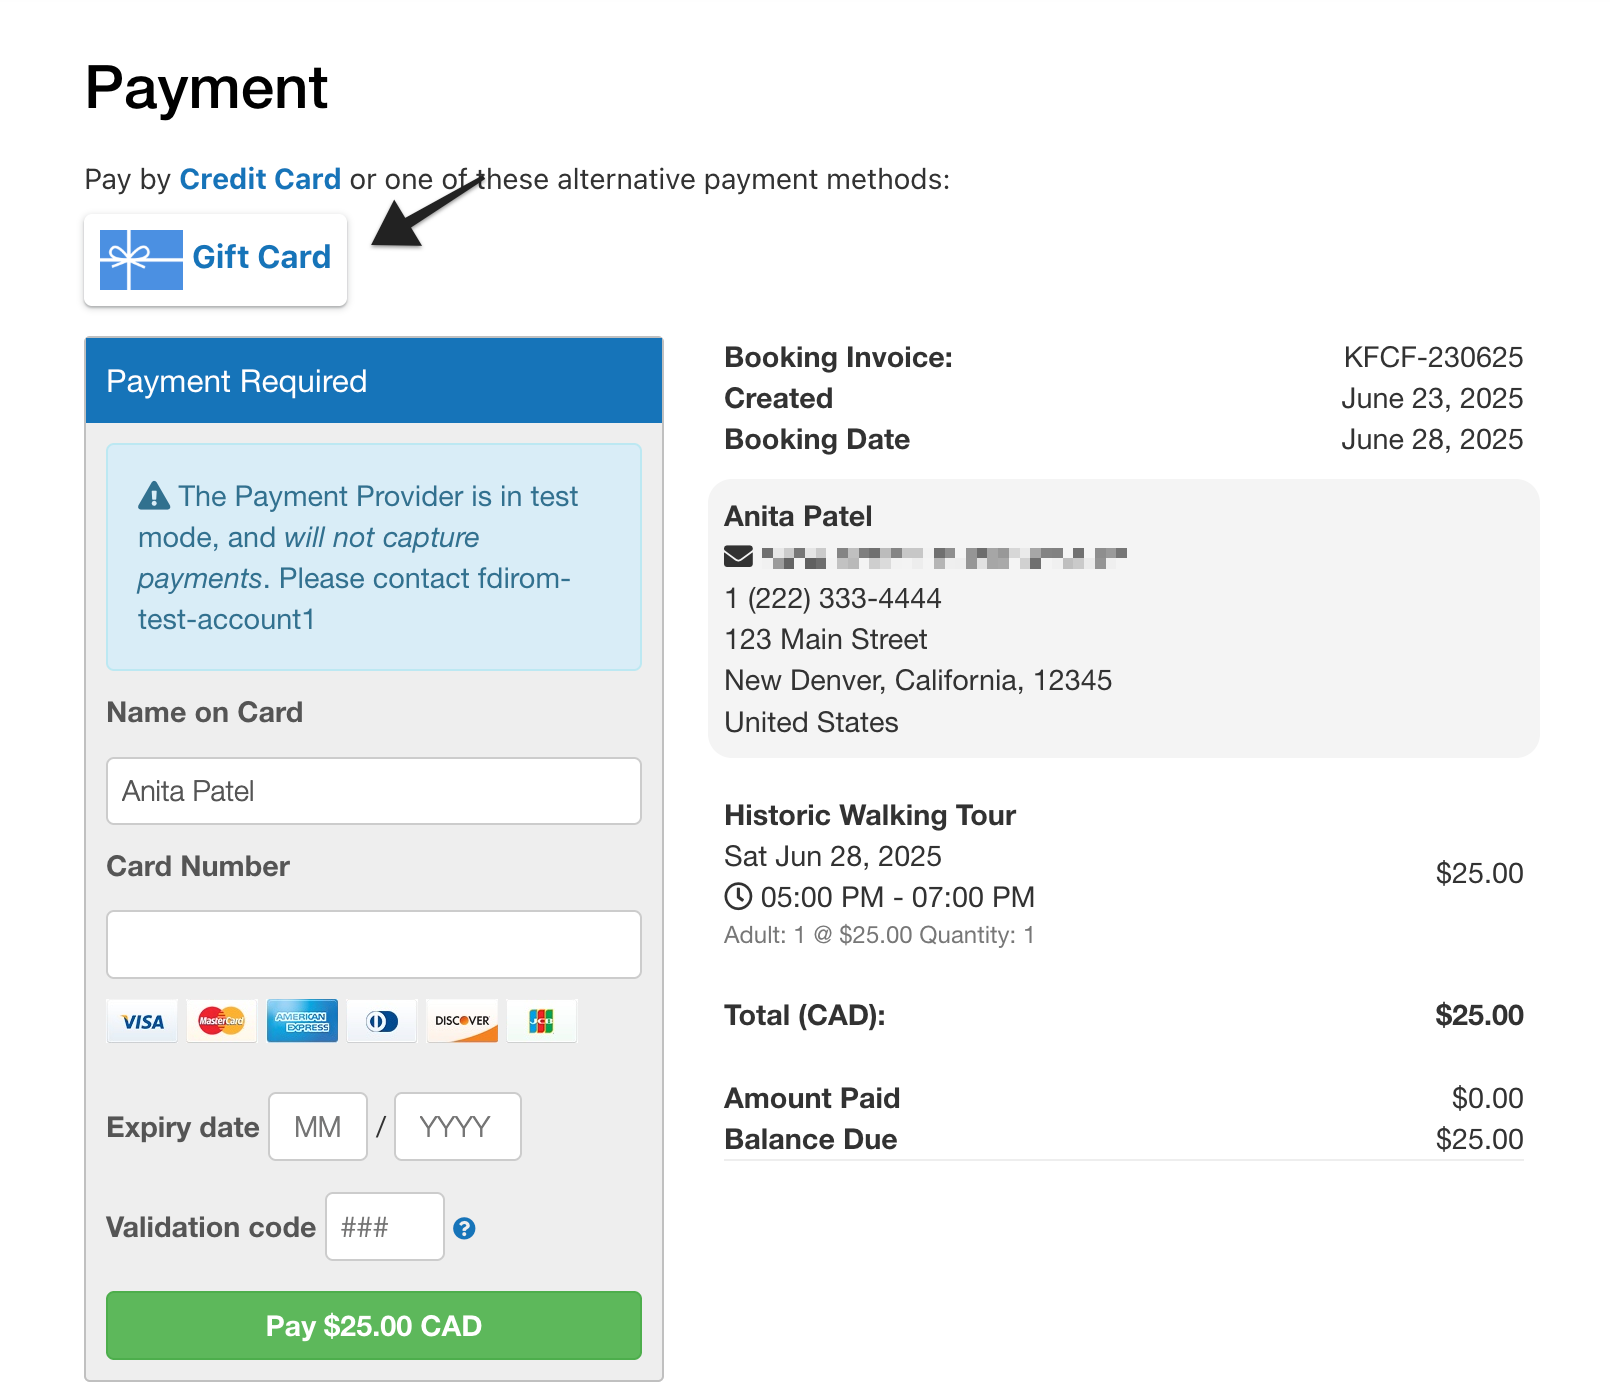The height and width of the screenshot is (1396, 1610).
Task: Click the 05:00 PM - 07:00 PM time text
Action: coord(897,897)
